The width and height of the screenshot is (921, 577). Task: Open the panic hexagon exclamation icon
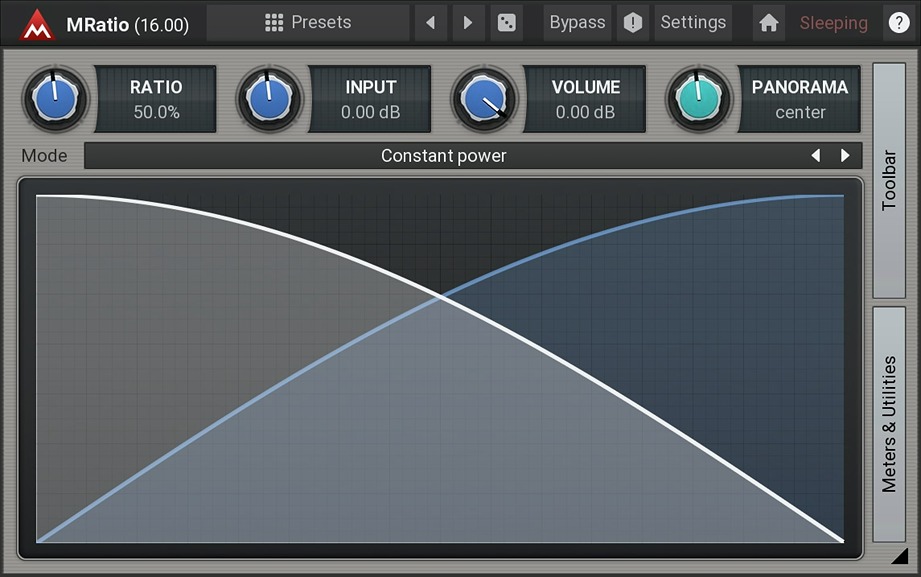click(633, 22)
